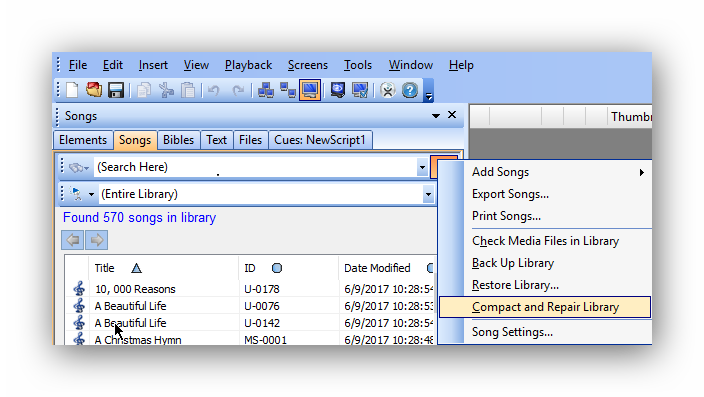Select the song 10, 000 Reasons

click(x=135, y=289)
